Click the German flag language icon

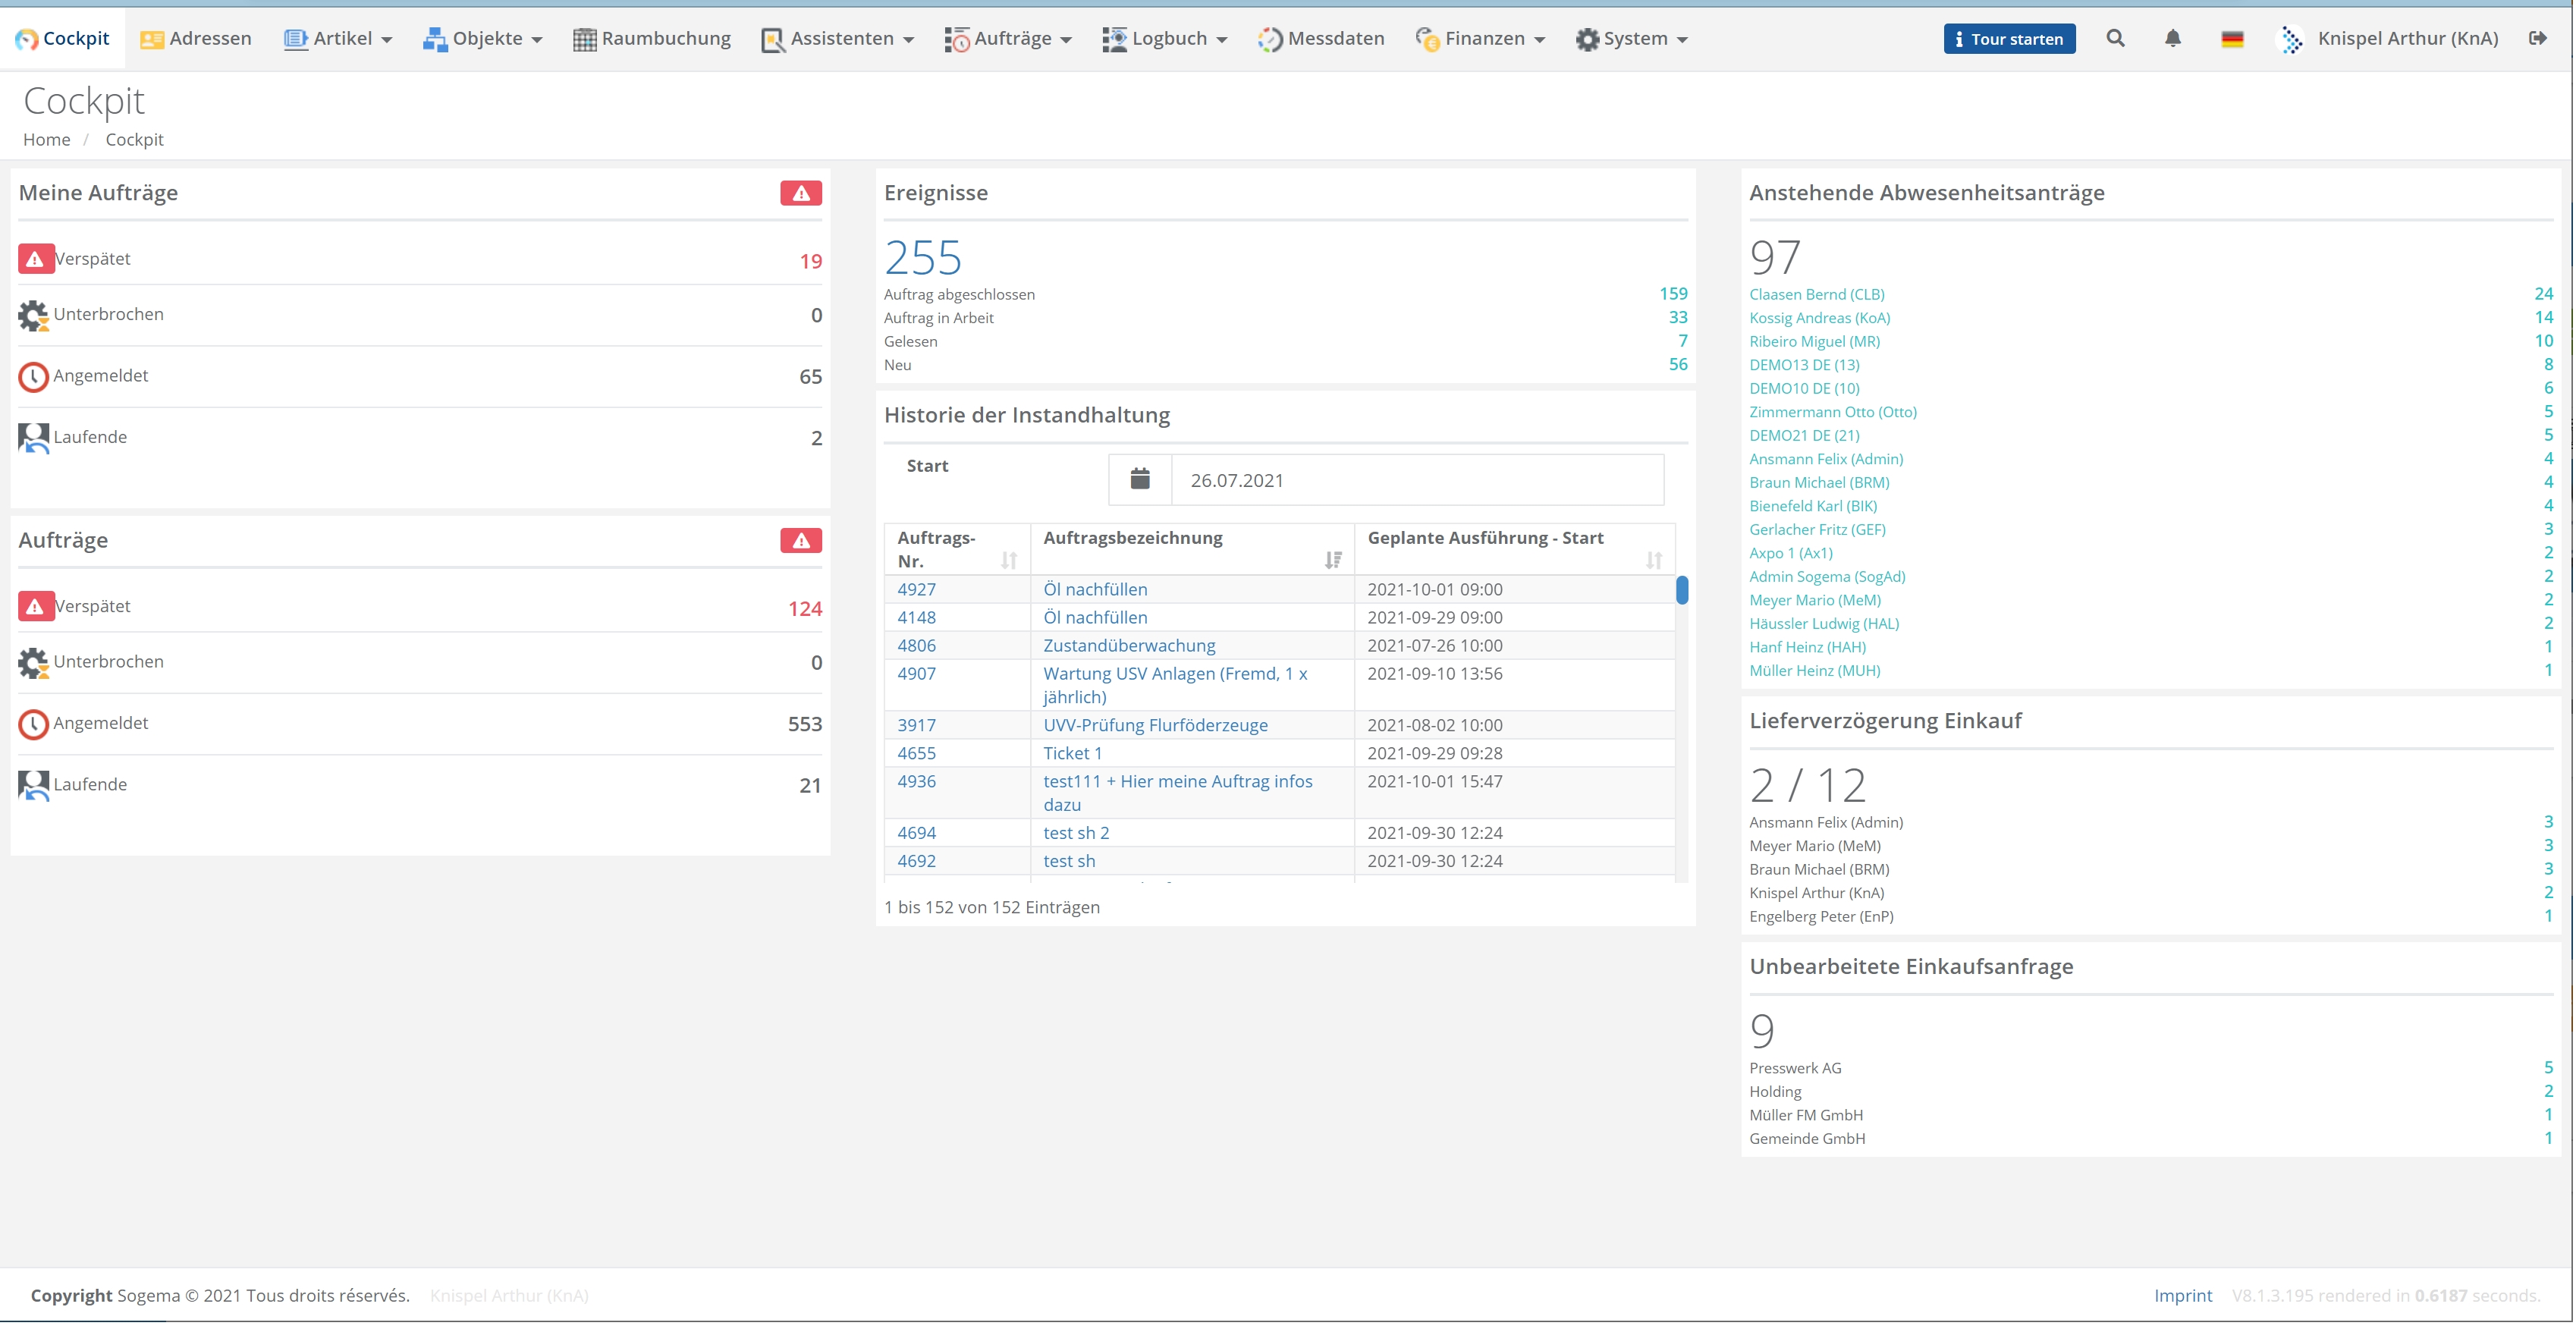pos(2232,39)
